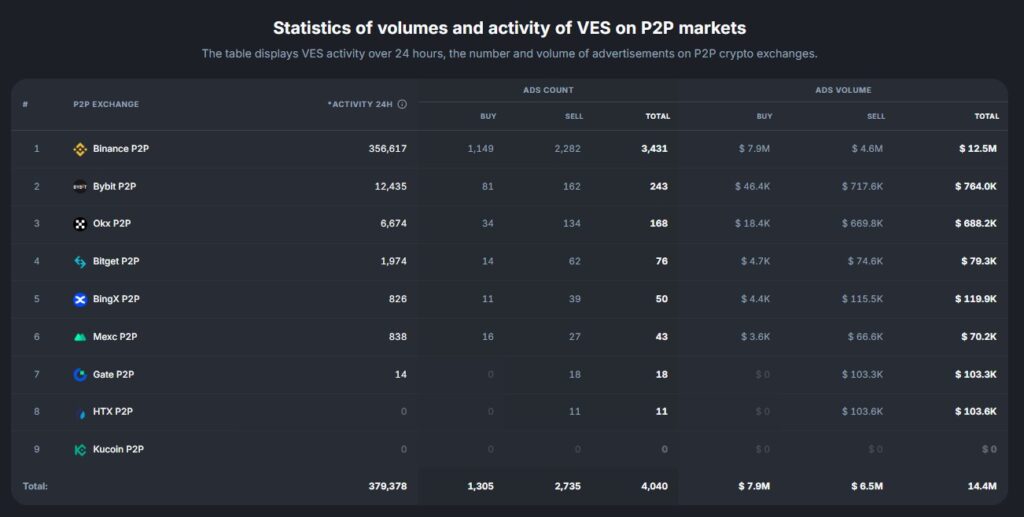Open the Gate P2P exchange link
1024x517 pixels.
pyautogui.click(x=114, y=375)
